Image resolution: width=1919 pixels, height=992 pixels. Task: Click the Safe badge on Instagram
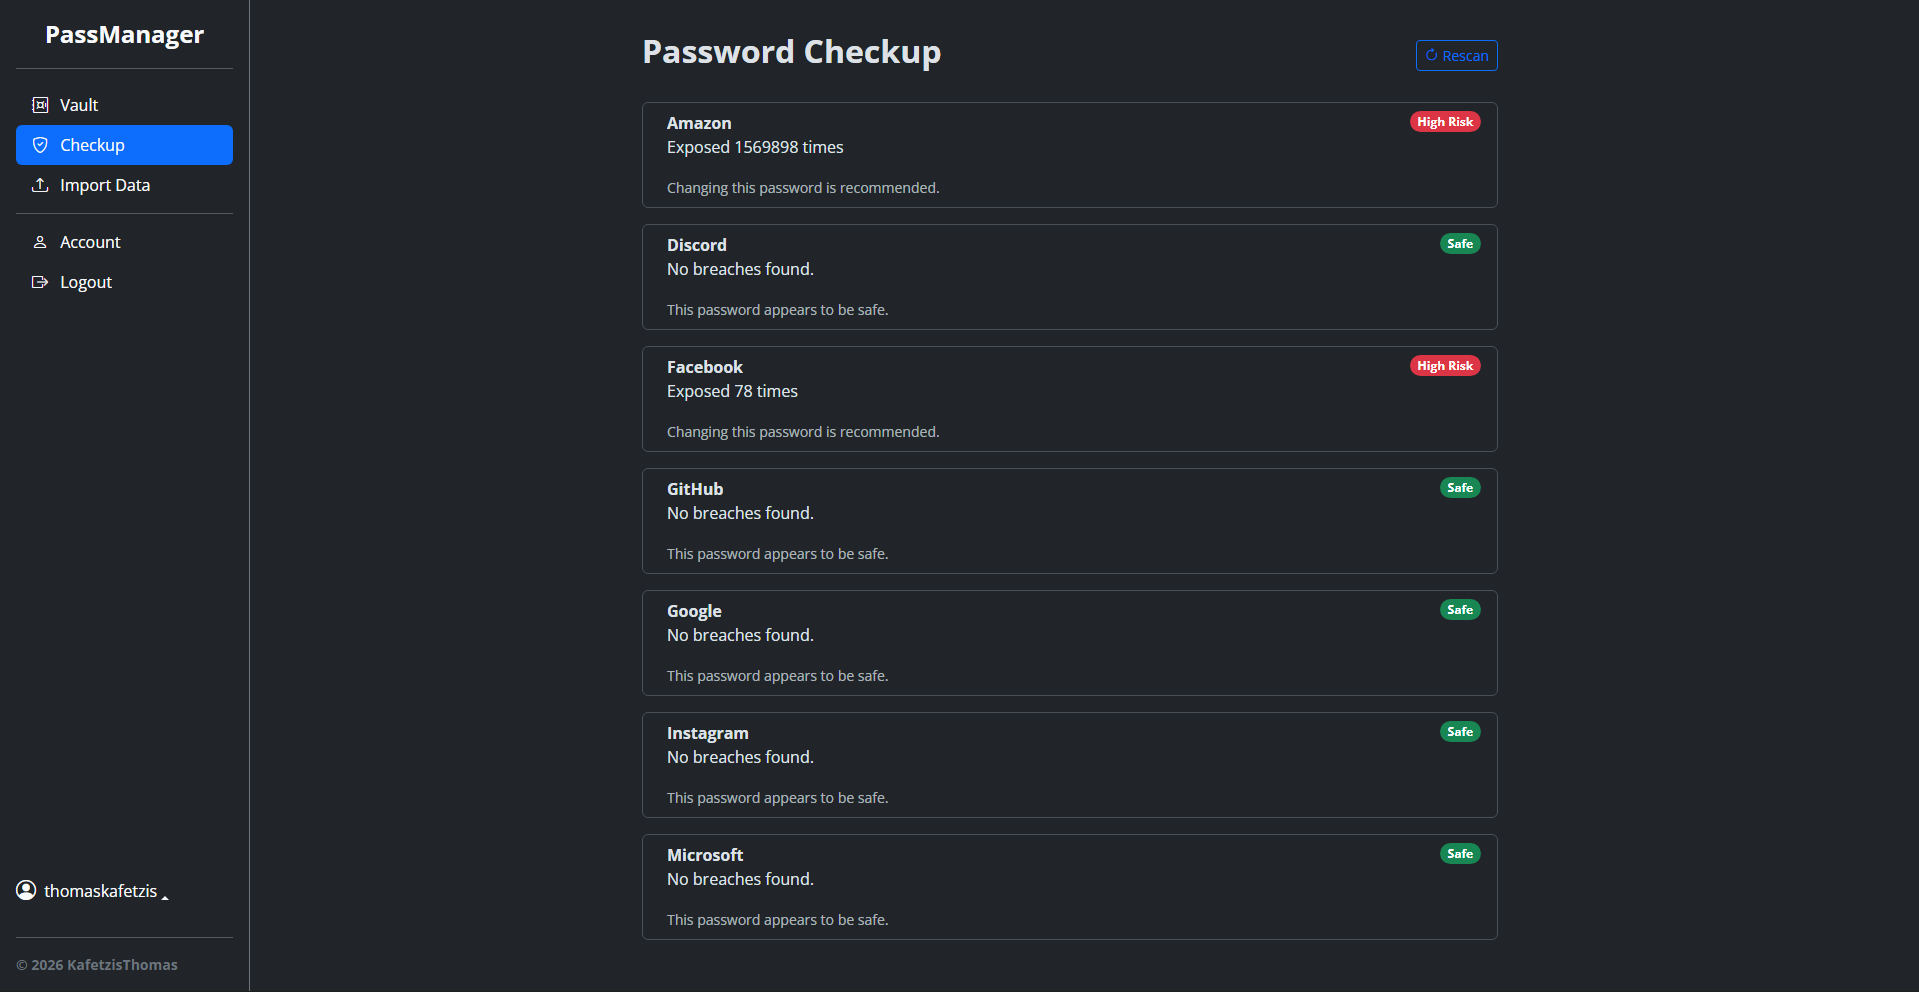click(x=1460, y=732)
